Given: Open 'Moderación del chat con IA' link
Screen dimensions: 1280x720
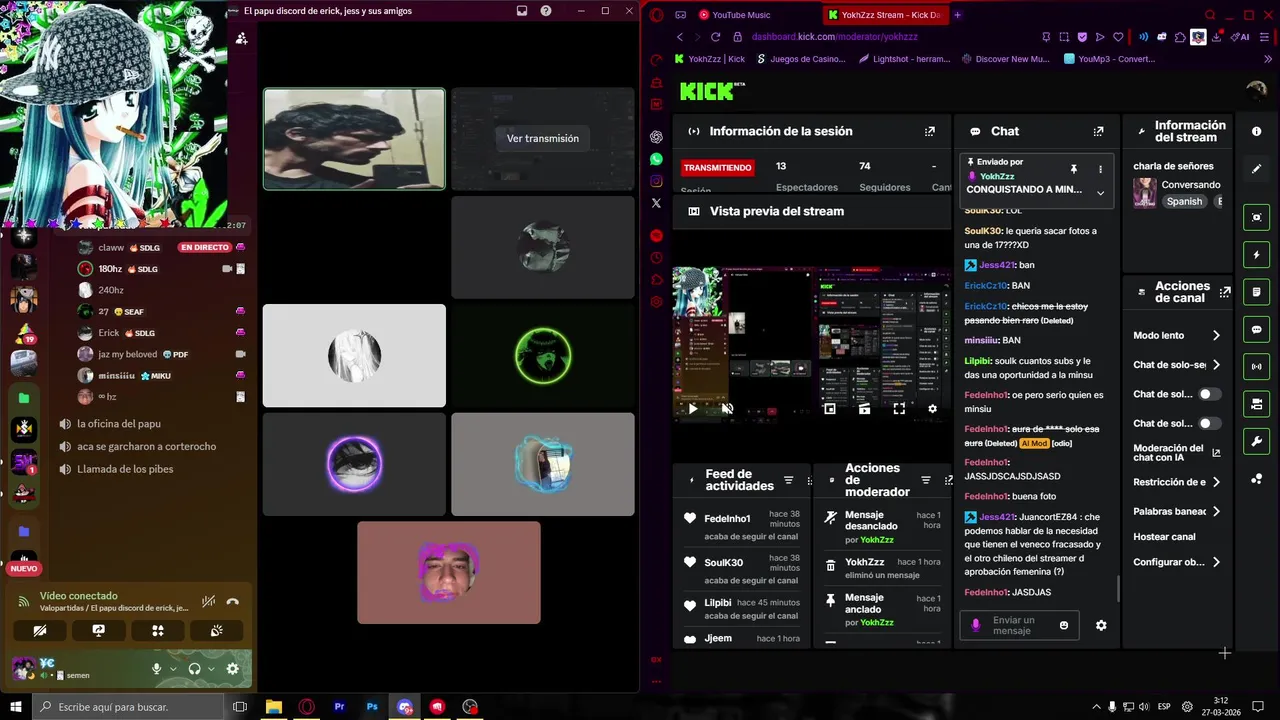Looking at the screenshot, I should pyautogui.click(x=1176, y=453).
